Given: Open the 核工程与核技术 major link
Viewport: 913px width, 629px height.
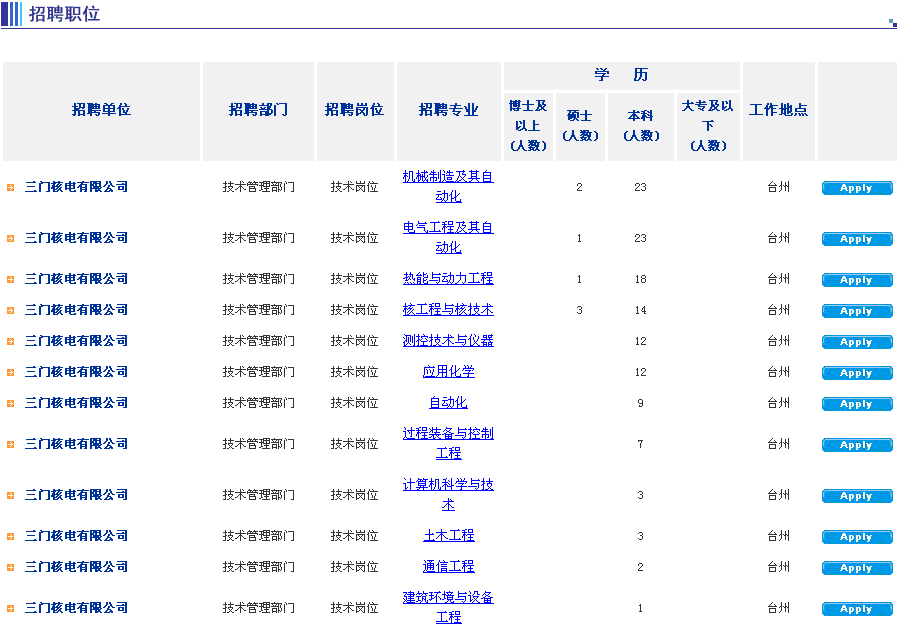Looking at the screenshot, I should 448,310.
